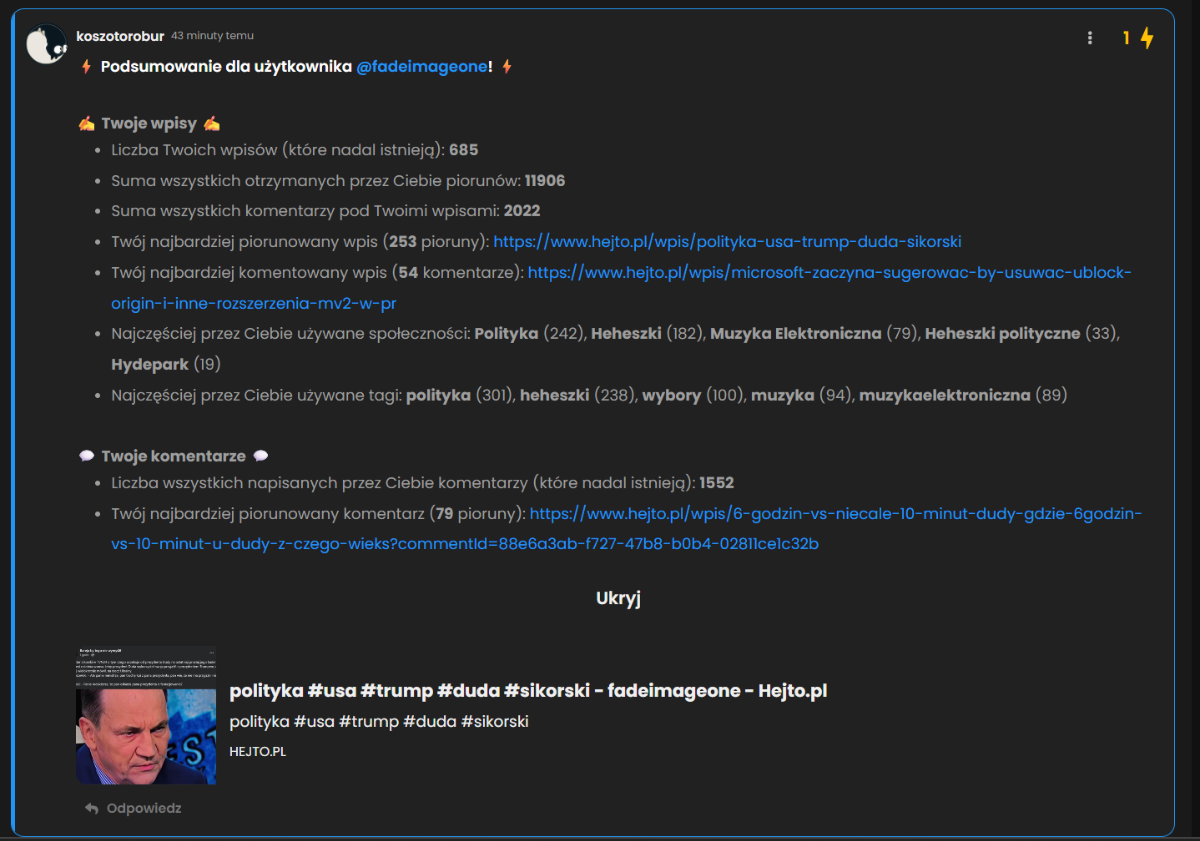The width and height of the screenshot is (1200, 841).
Task: Click the lightning vote count number
Action: 1126,38
